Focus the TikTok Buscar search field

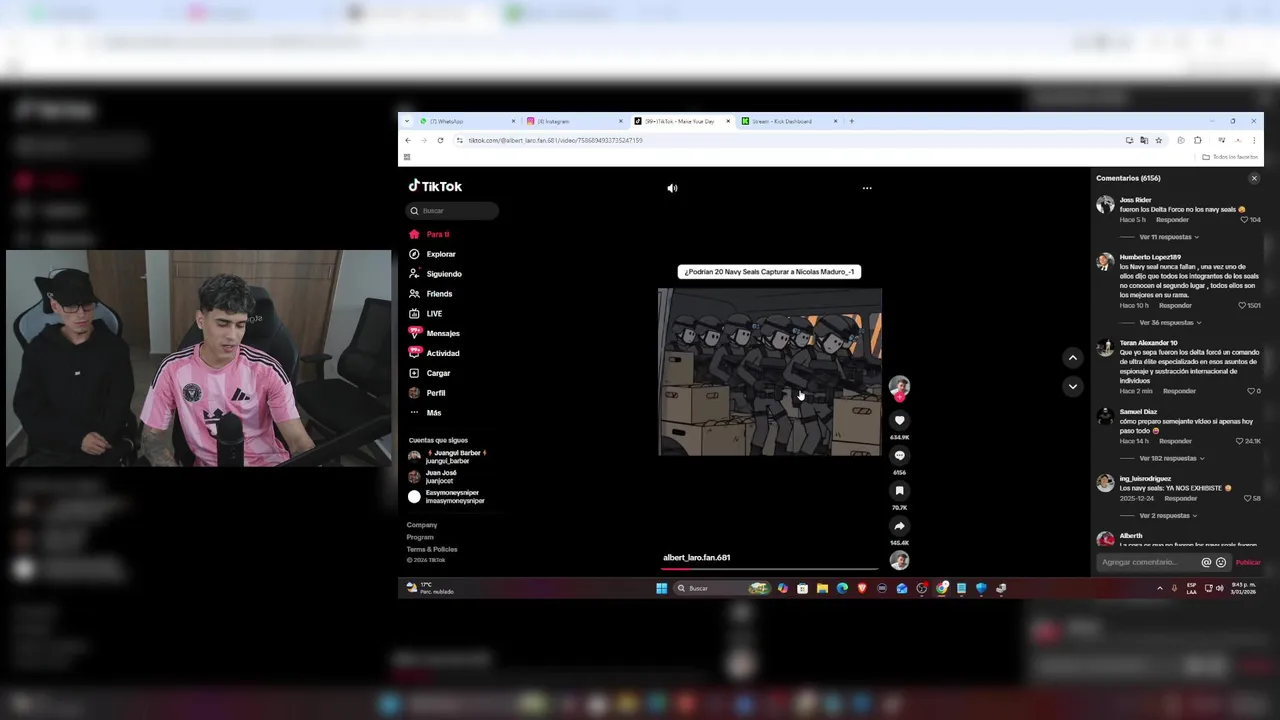tap(452, 210)
